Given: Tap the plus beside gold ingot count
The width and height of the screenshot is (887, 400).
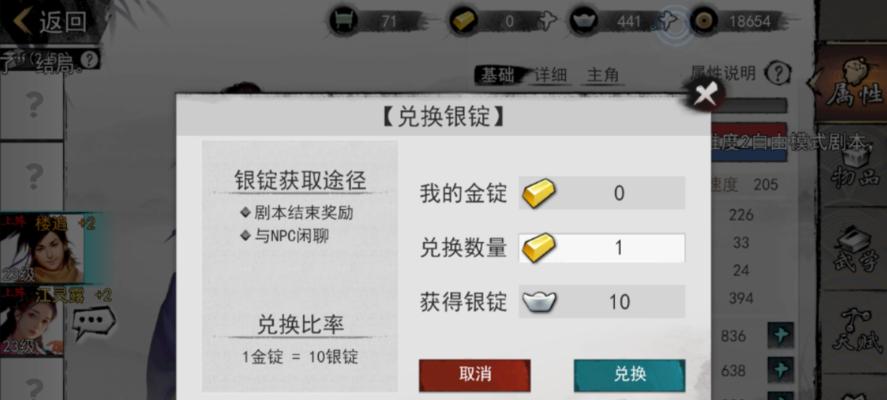Looking at the screenshot, I should tap(546, 21).
